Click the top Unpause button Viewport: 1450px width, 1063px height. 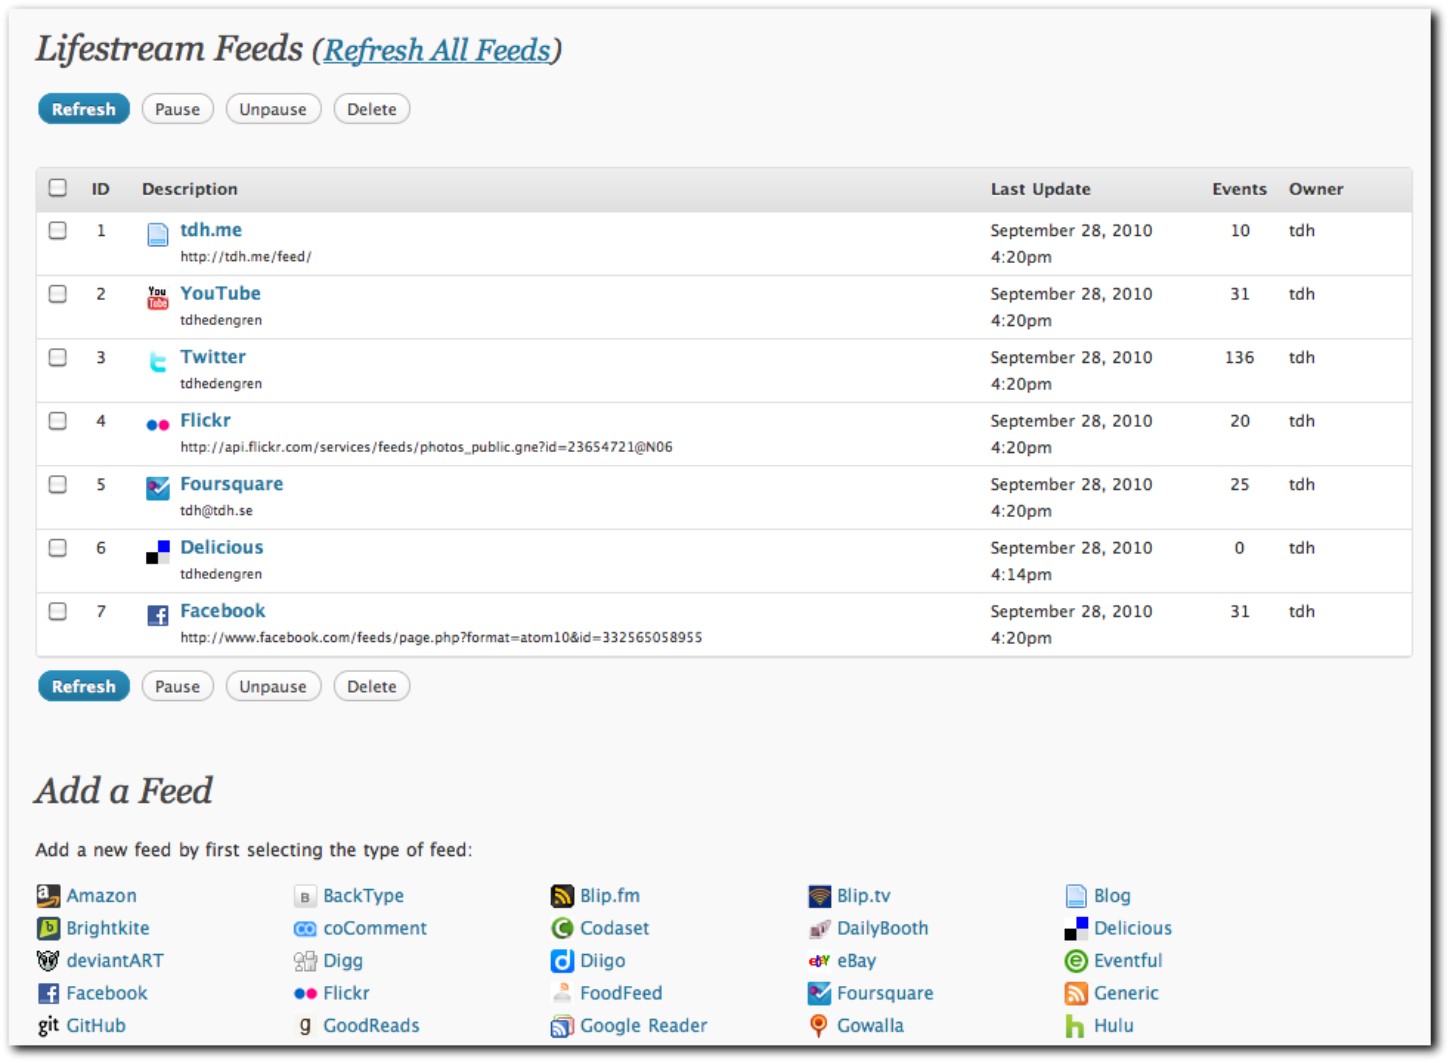(273, 109)
